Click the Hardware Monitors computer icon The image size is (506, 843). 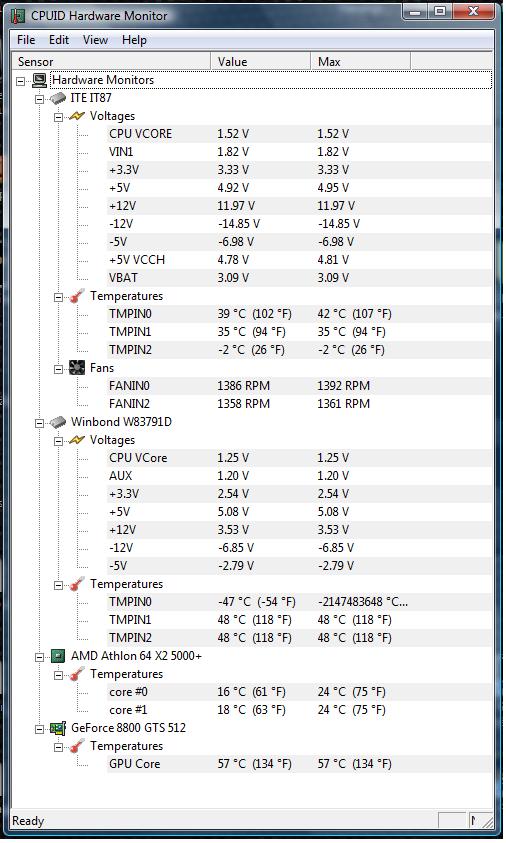tap(40, 80)
